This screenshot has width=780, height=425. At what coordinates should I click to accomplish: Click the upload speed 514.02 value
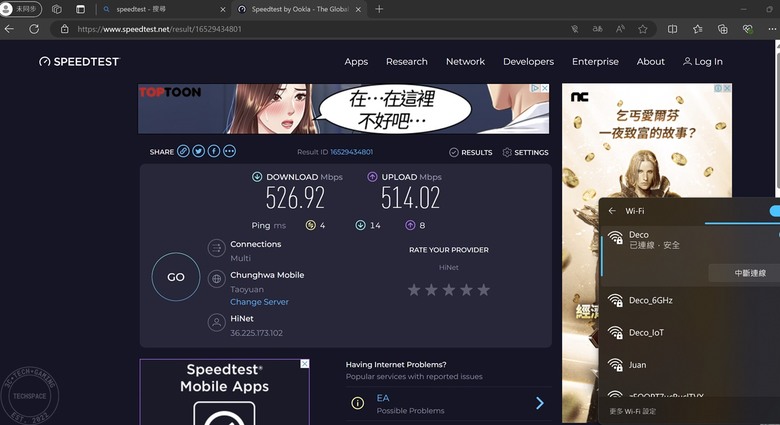coord(410,198)
